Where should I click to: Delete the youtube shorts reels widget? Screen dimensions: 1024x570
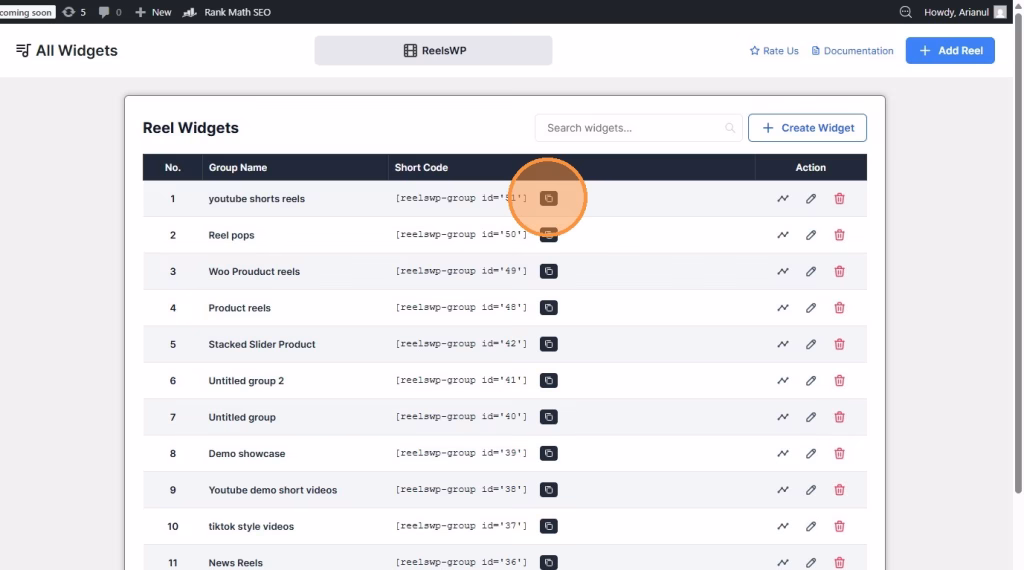[x=839, y=198]
